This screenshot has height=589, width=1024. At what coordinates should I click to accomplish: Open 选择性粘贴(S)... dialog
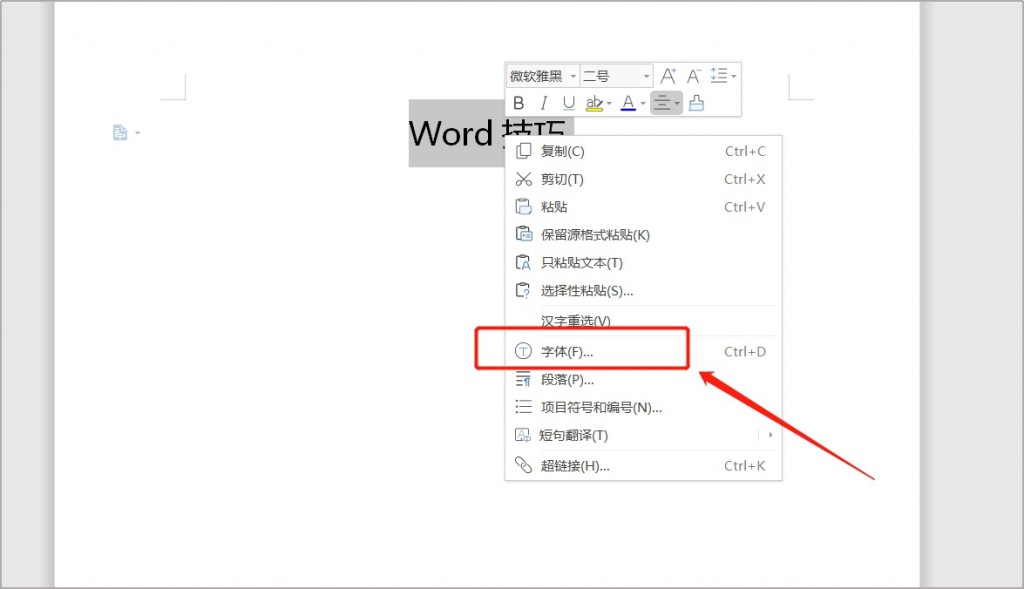[643, 291]
